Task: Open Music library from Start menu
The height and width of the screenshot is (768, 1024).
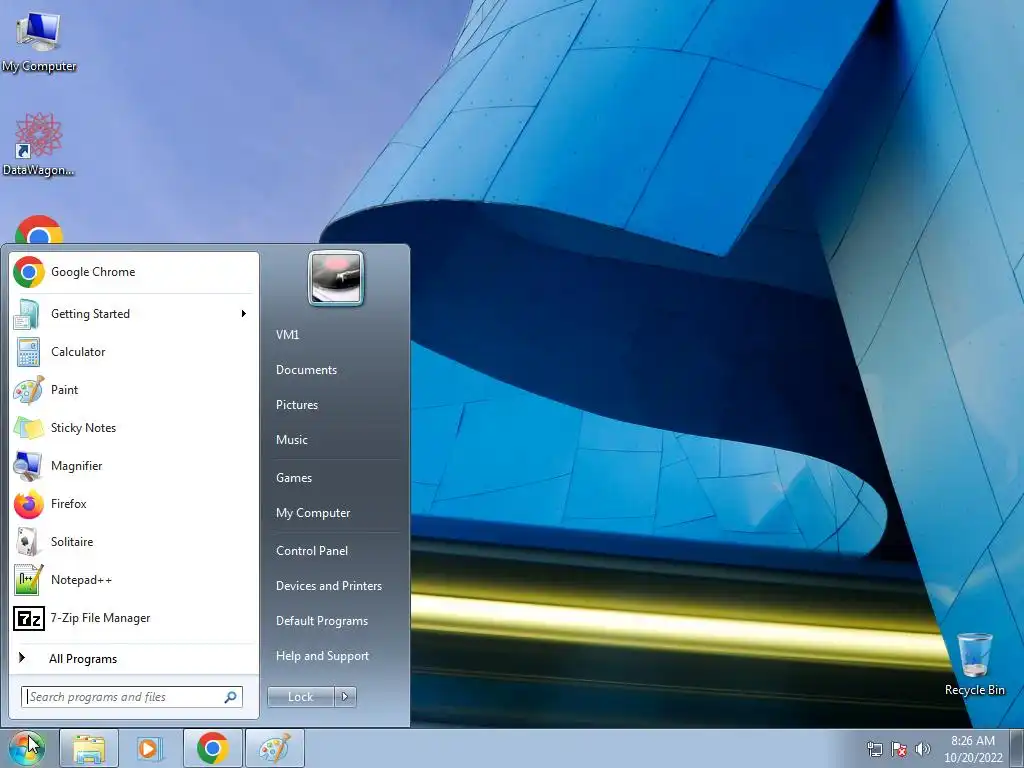Action: coord(292,440)
